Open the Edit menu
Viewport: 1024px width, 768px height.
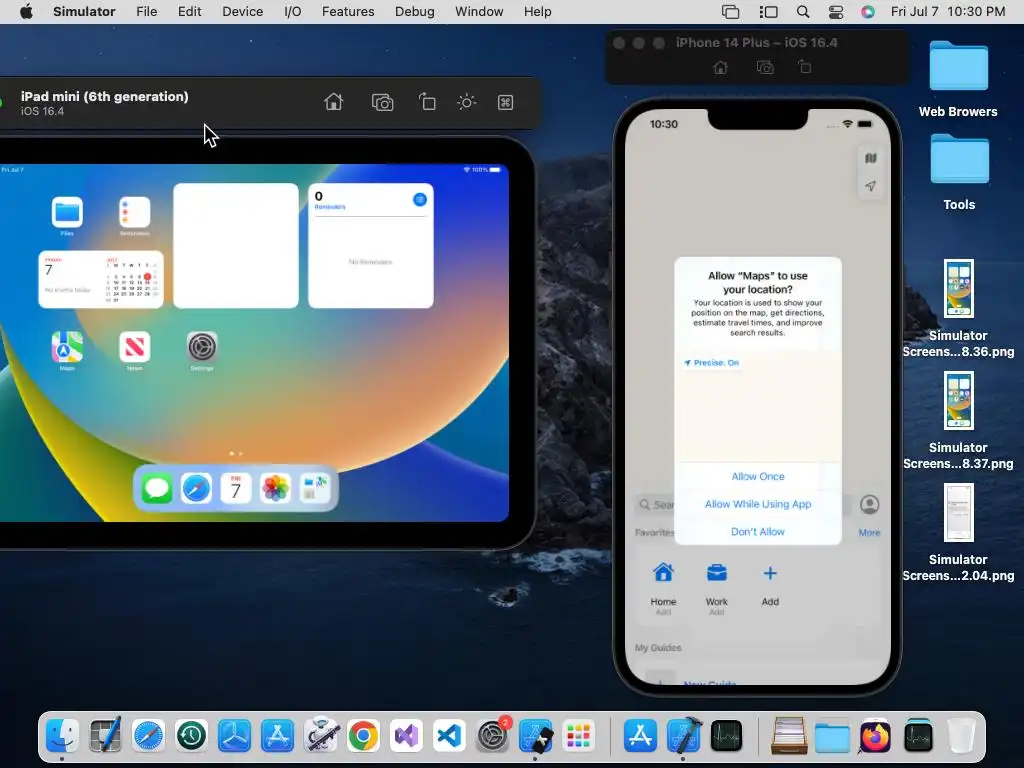click(189, 12)
